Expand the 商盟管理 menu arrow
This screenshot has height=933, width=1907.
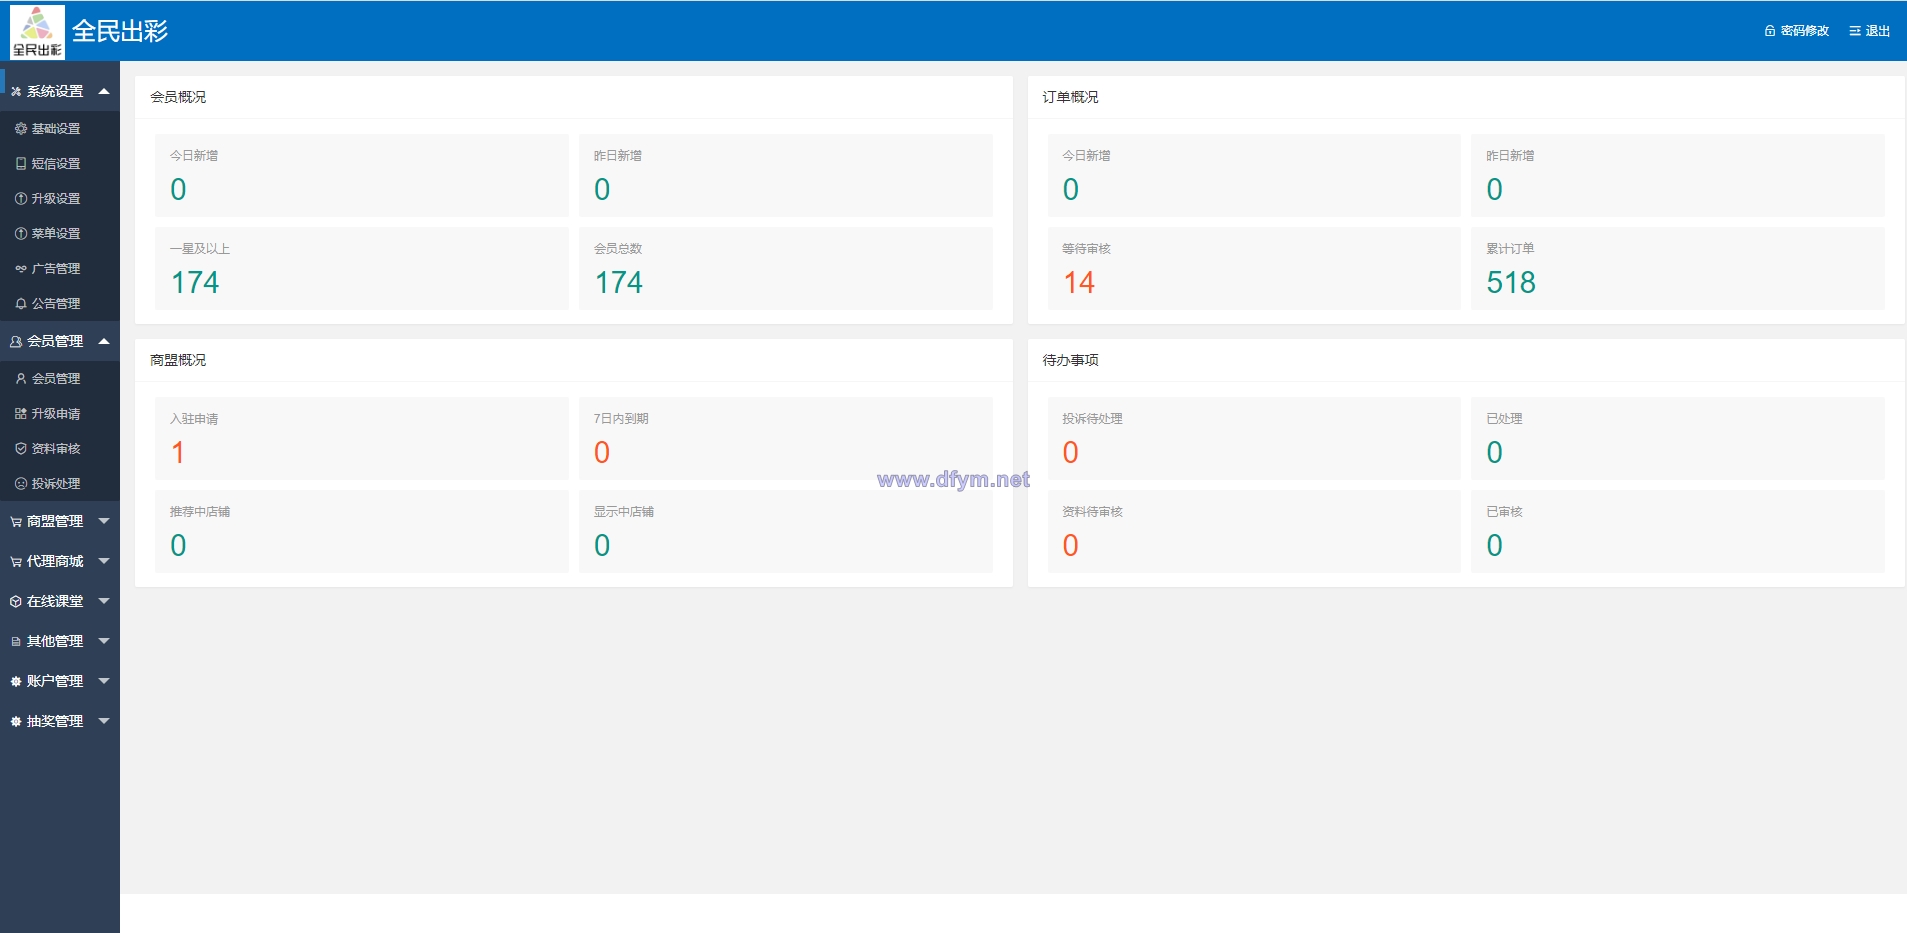pos(104,521)
